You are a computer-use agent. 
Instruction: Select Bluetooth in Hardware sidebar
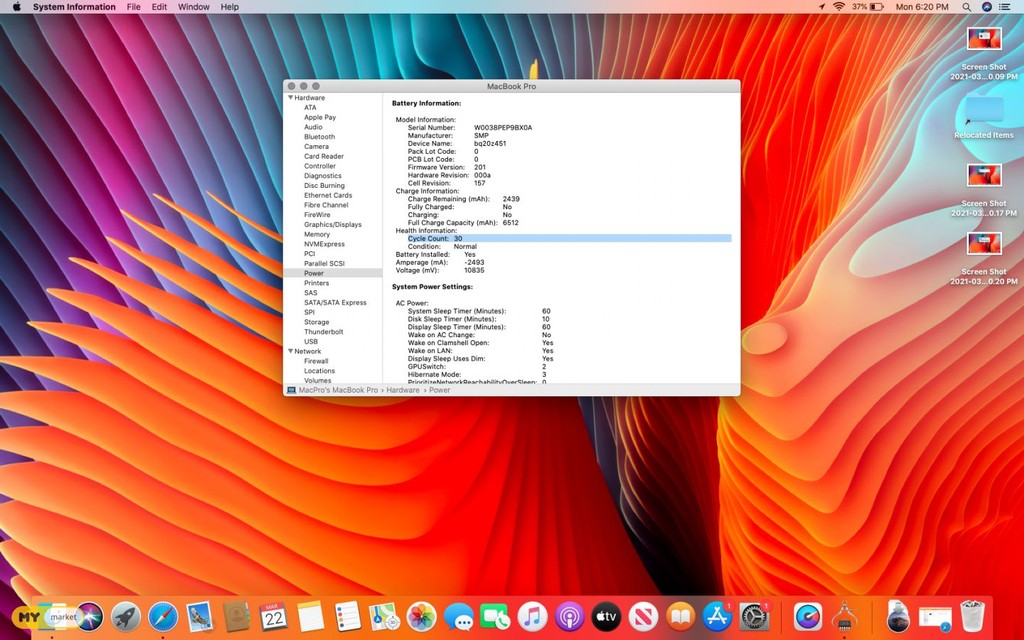point(320,137)
